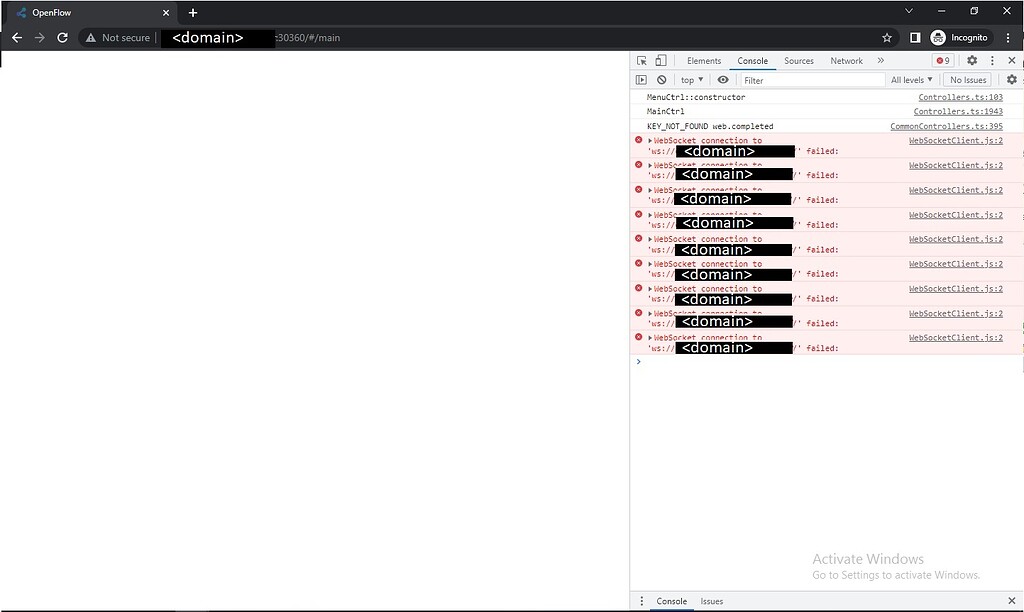Click the error count badge showing 9
Viewport: 1024px width, 612px height.
[x=941, y=60]
